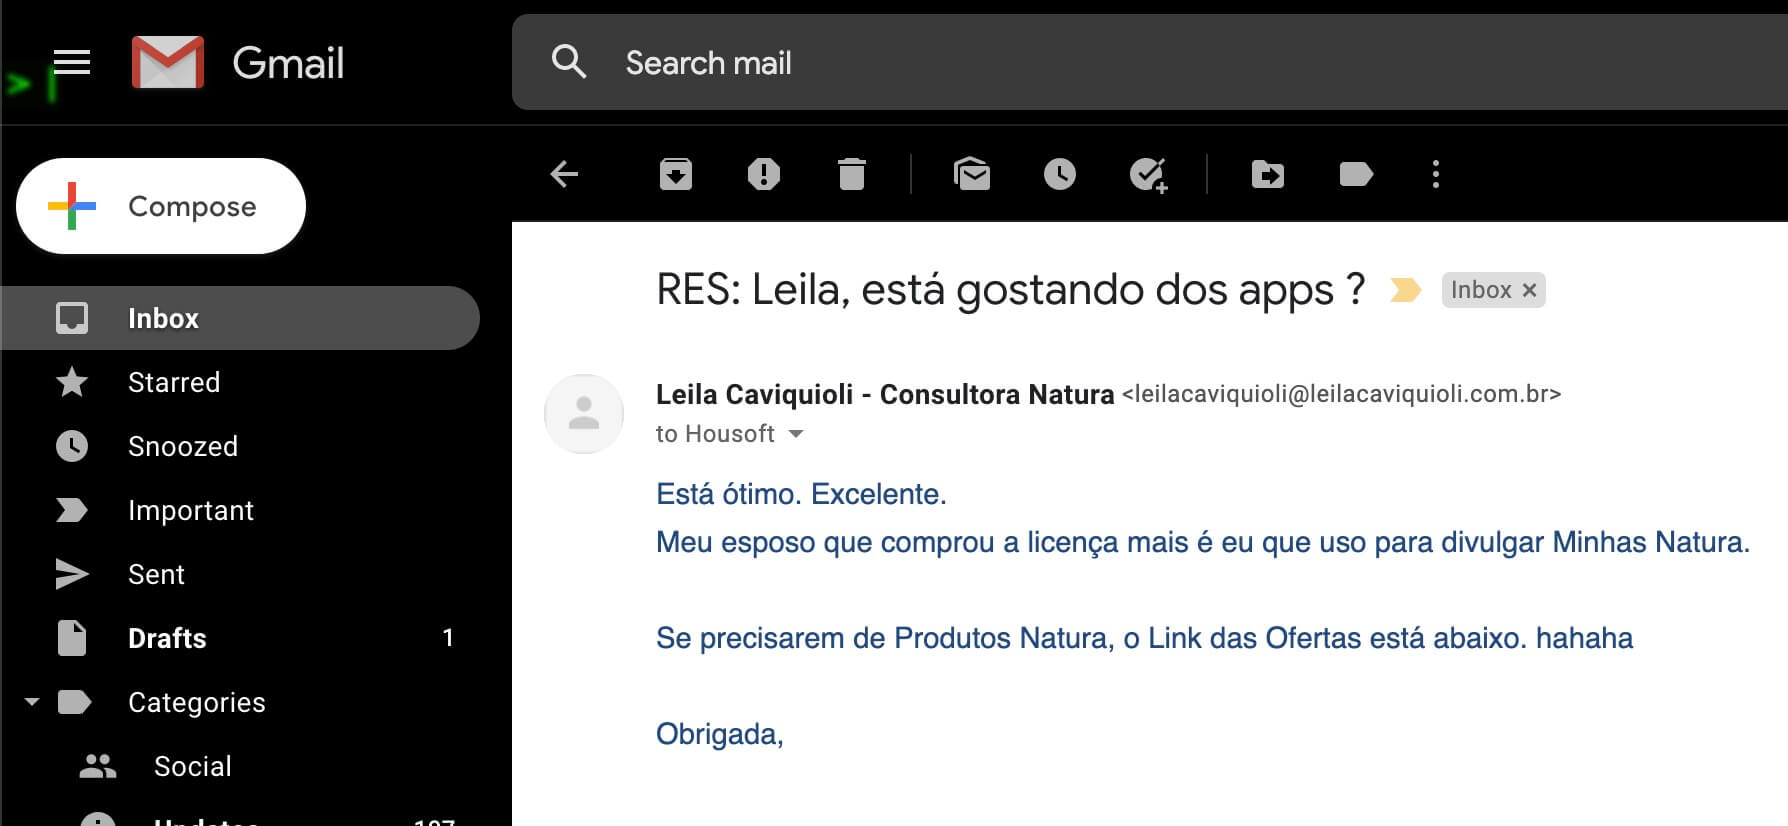Remove the Inbox label with X

click(1529, 290)
